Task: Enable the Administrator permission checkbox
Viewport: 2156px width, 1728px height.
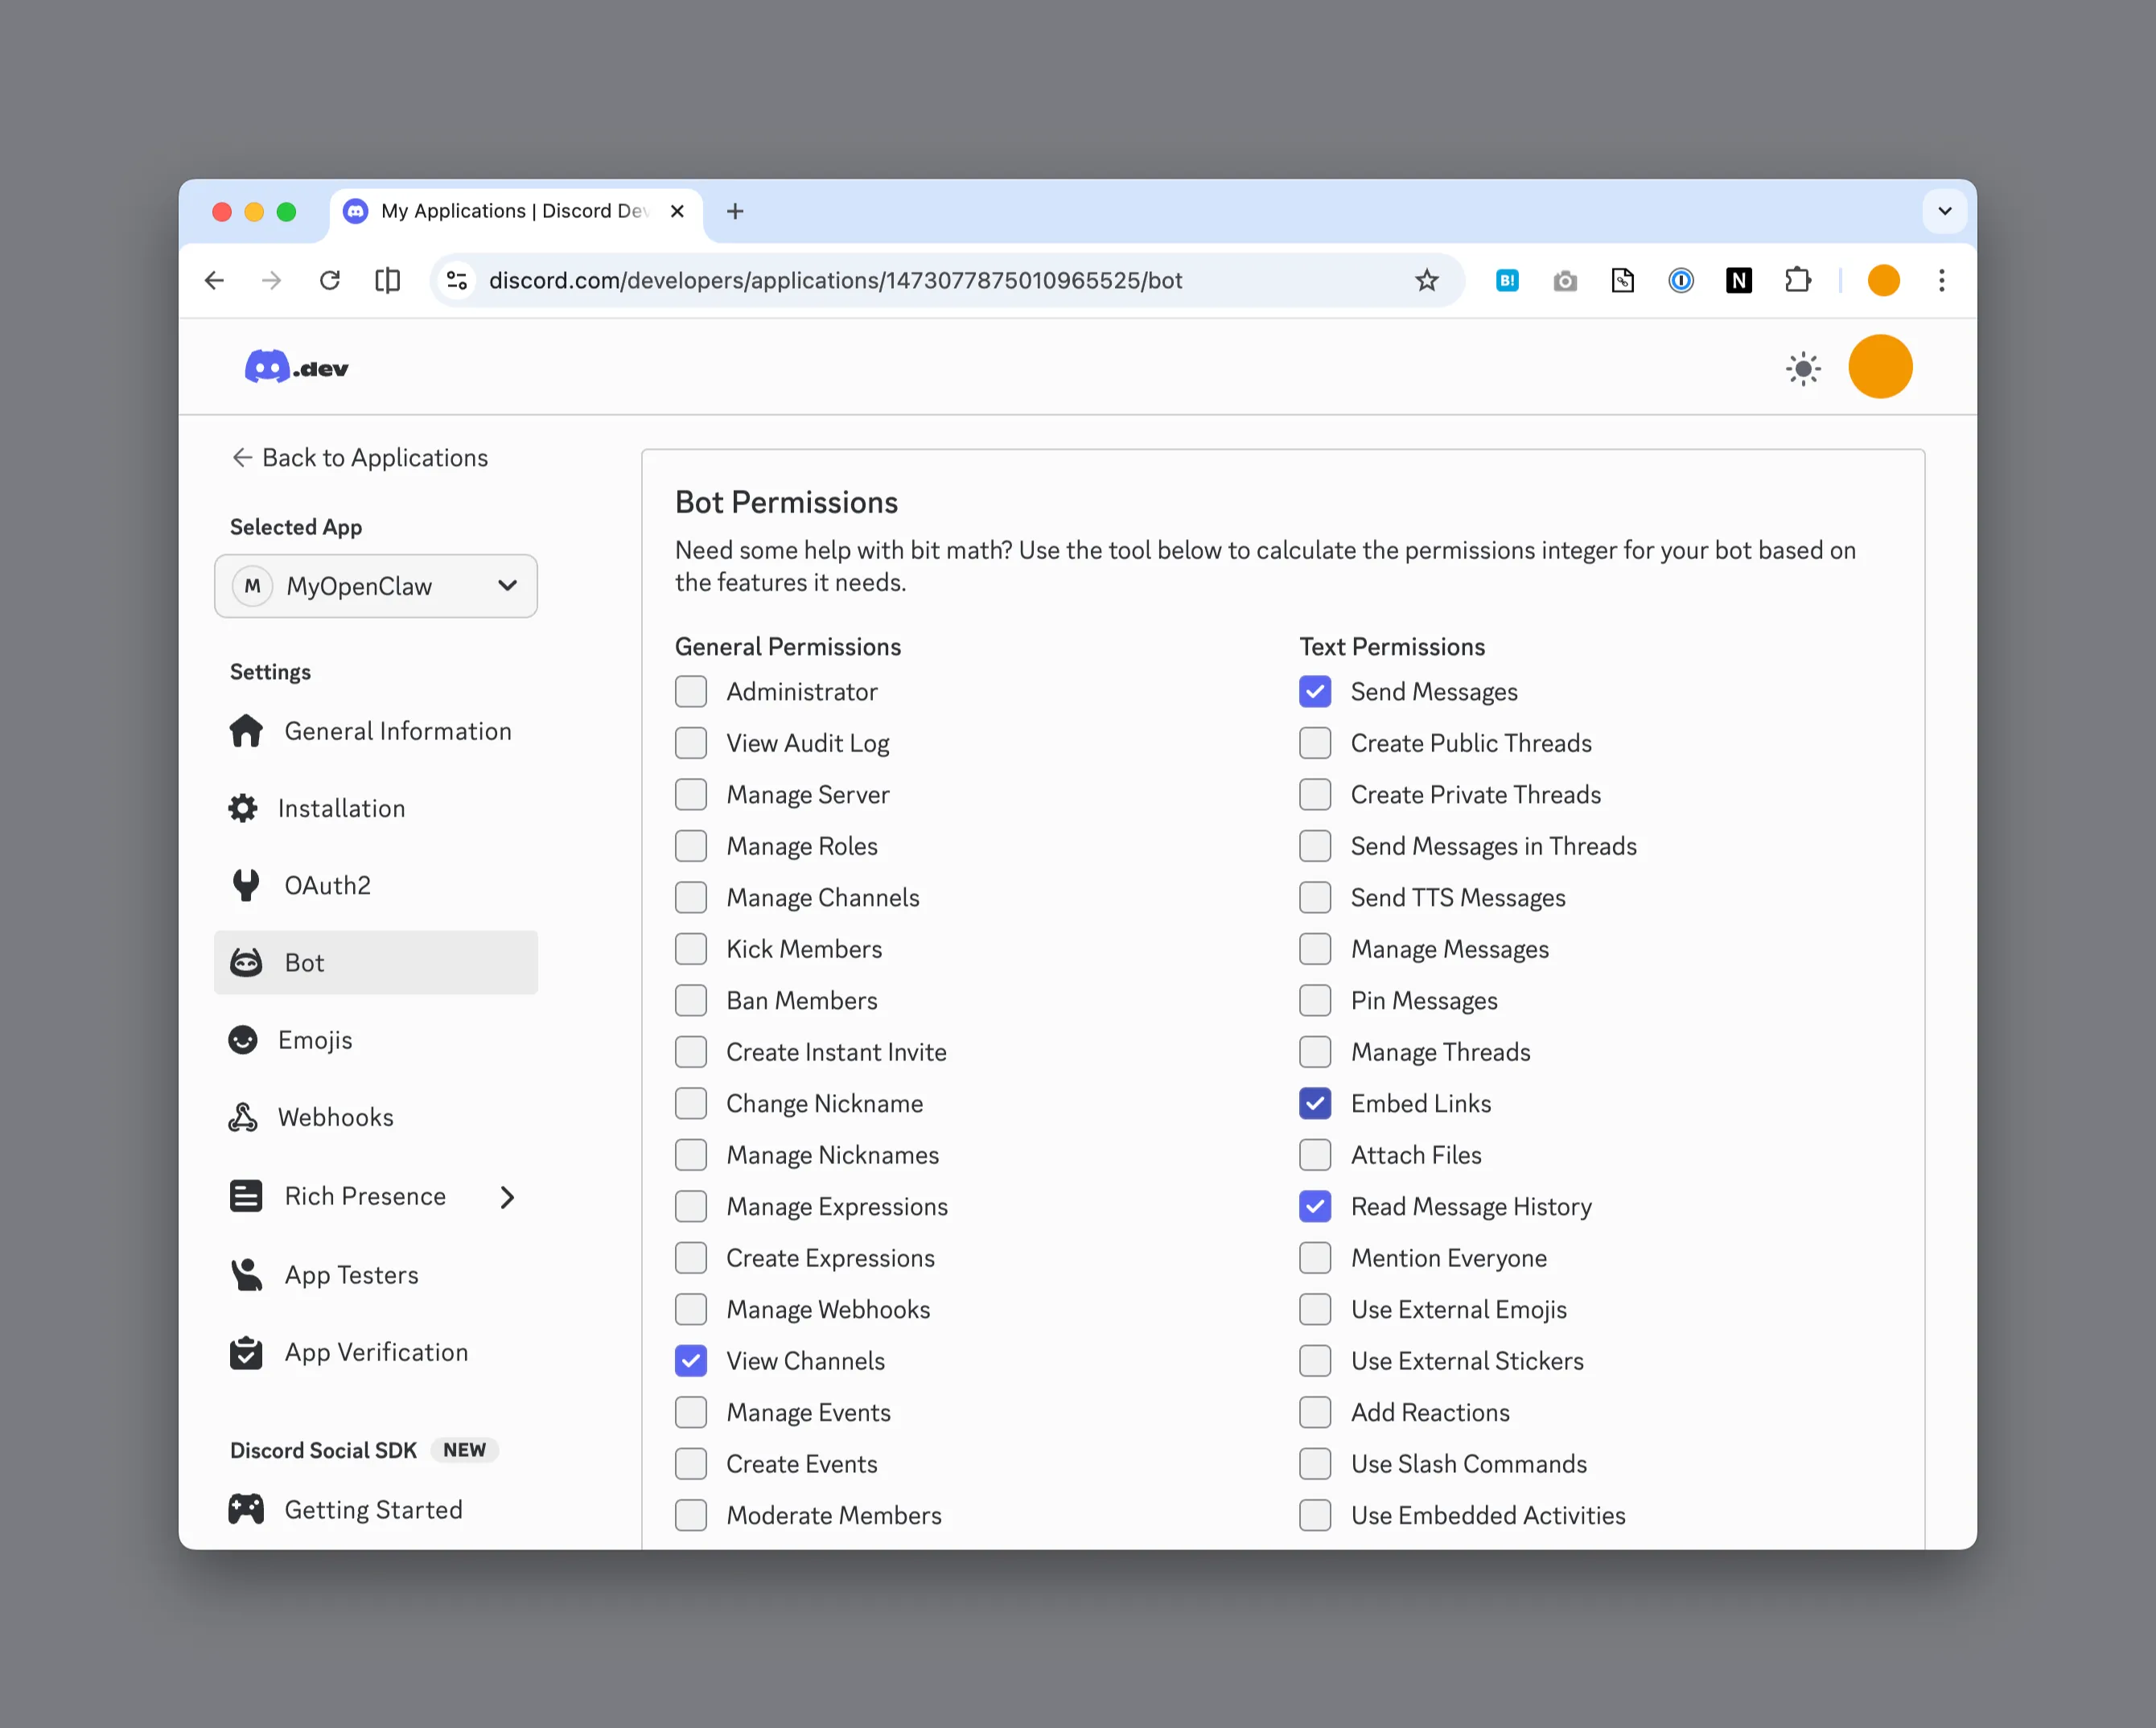Action: pos(691,692)
